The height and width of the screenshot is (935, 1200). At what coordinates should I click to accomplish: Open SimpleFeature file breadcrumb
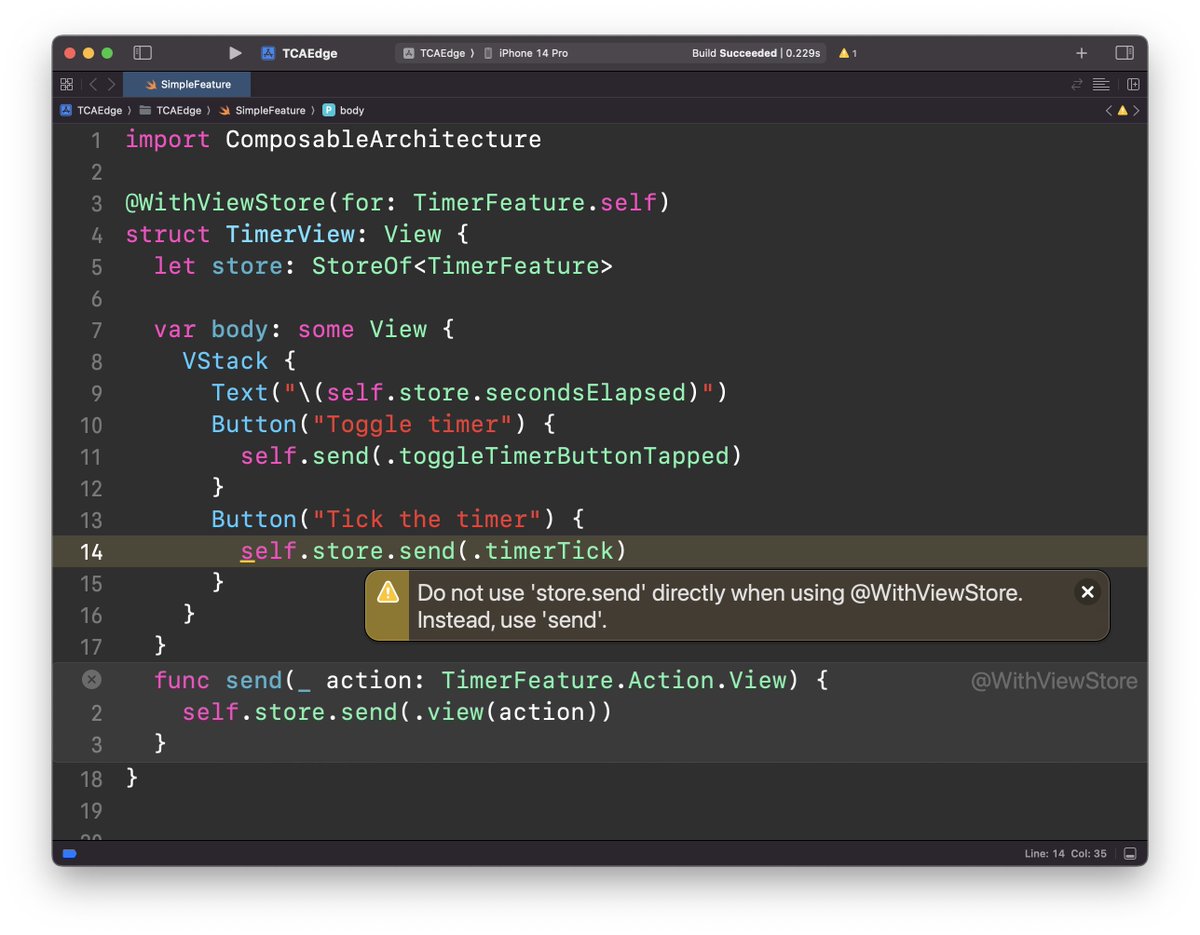point(262,110)
